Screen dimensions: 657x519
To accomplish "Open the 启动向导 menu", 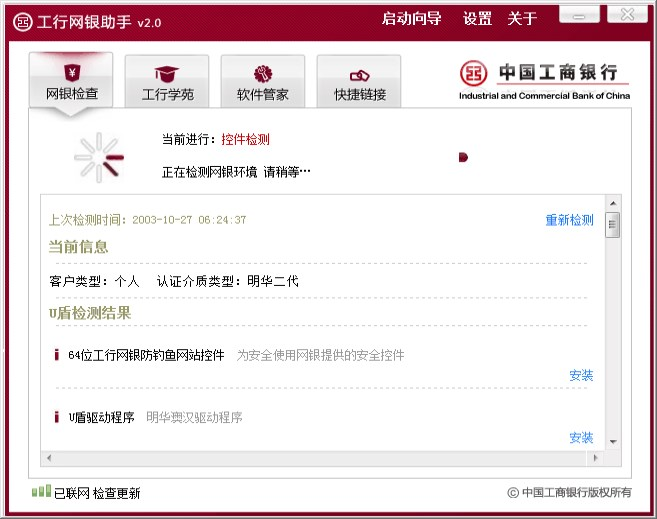I will tap(411, 19).
